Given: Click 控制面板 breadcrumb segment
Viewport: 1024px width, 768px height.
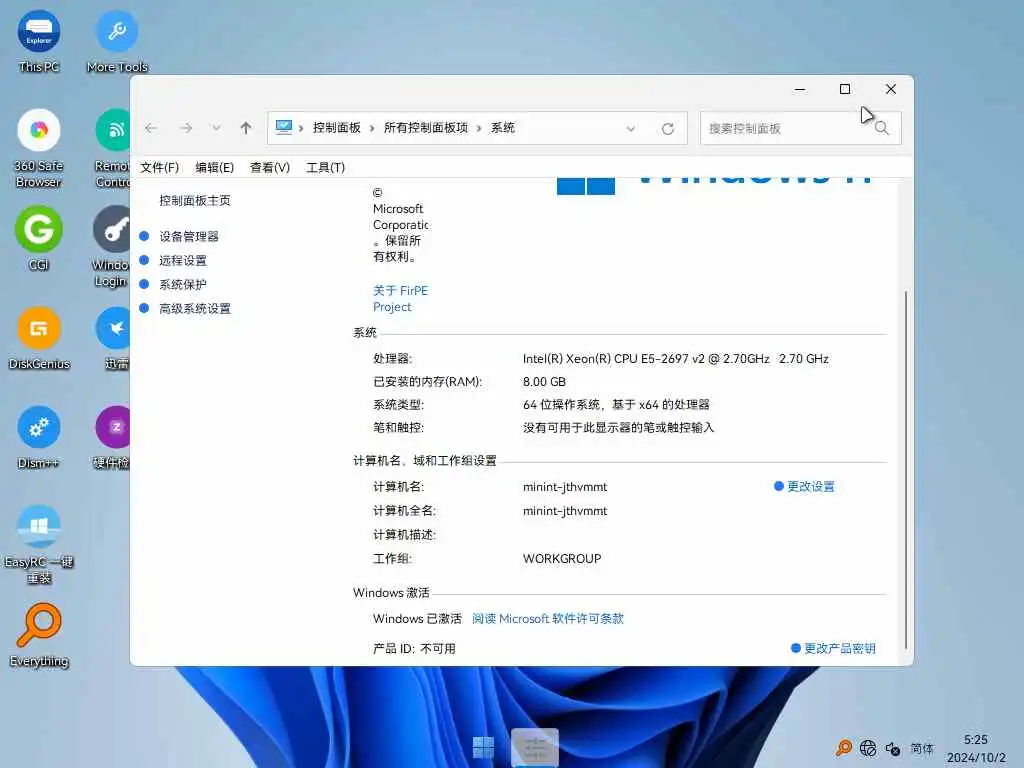Looking at the screenshot, I should coord(336,128).
